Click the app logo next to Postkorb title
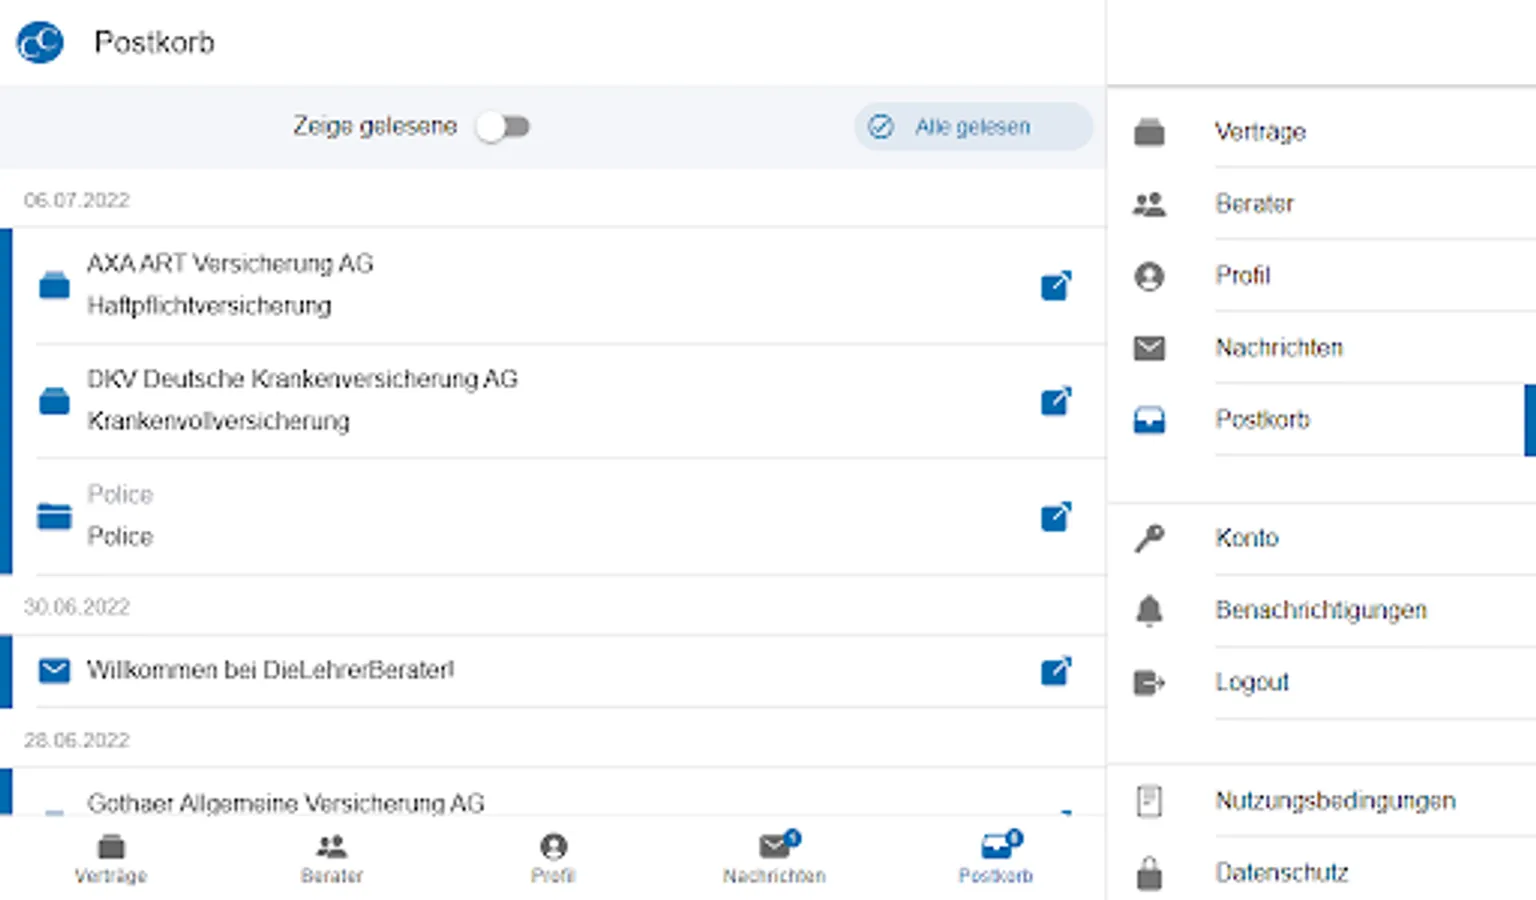 tap(40, 43)
